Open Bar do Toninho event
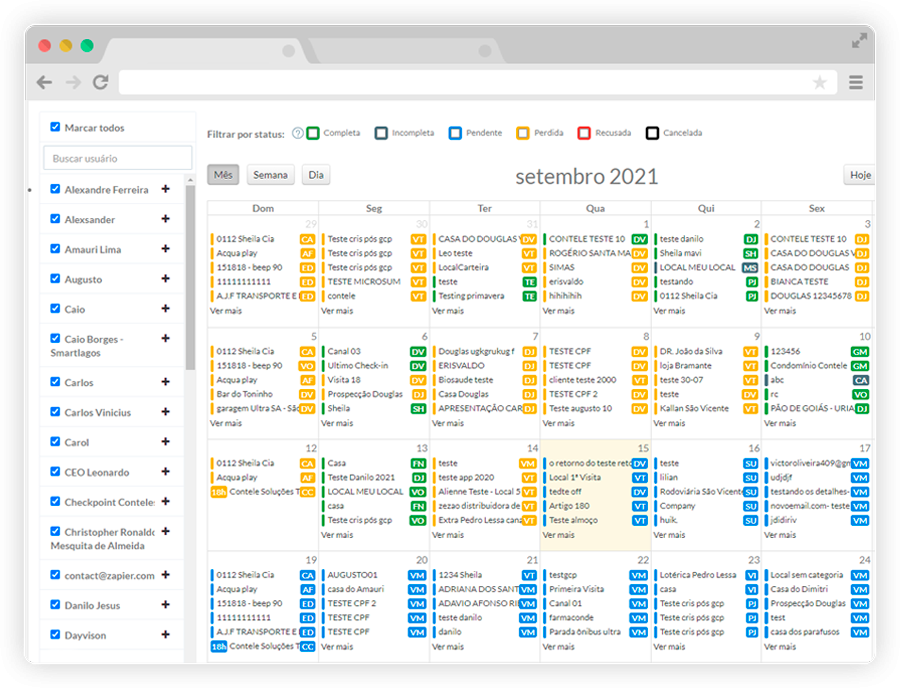This screenshot has height=688, width=900. (263, 394)
